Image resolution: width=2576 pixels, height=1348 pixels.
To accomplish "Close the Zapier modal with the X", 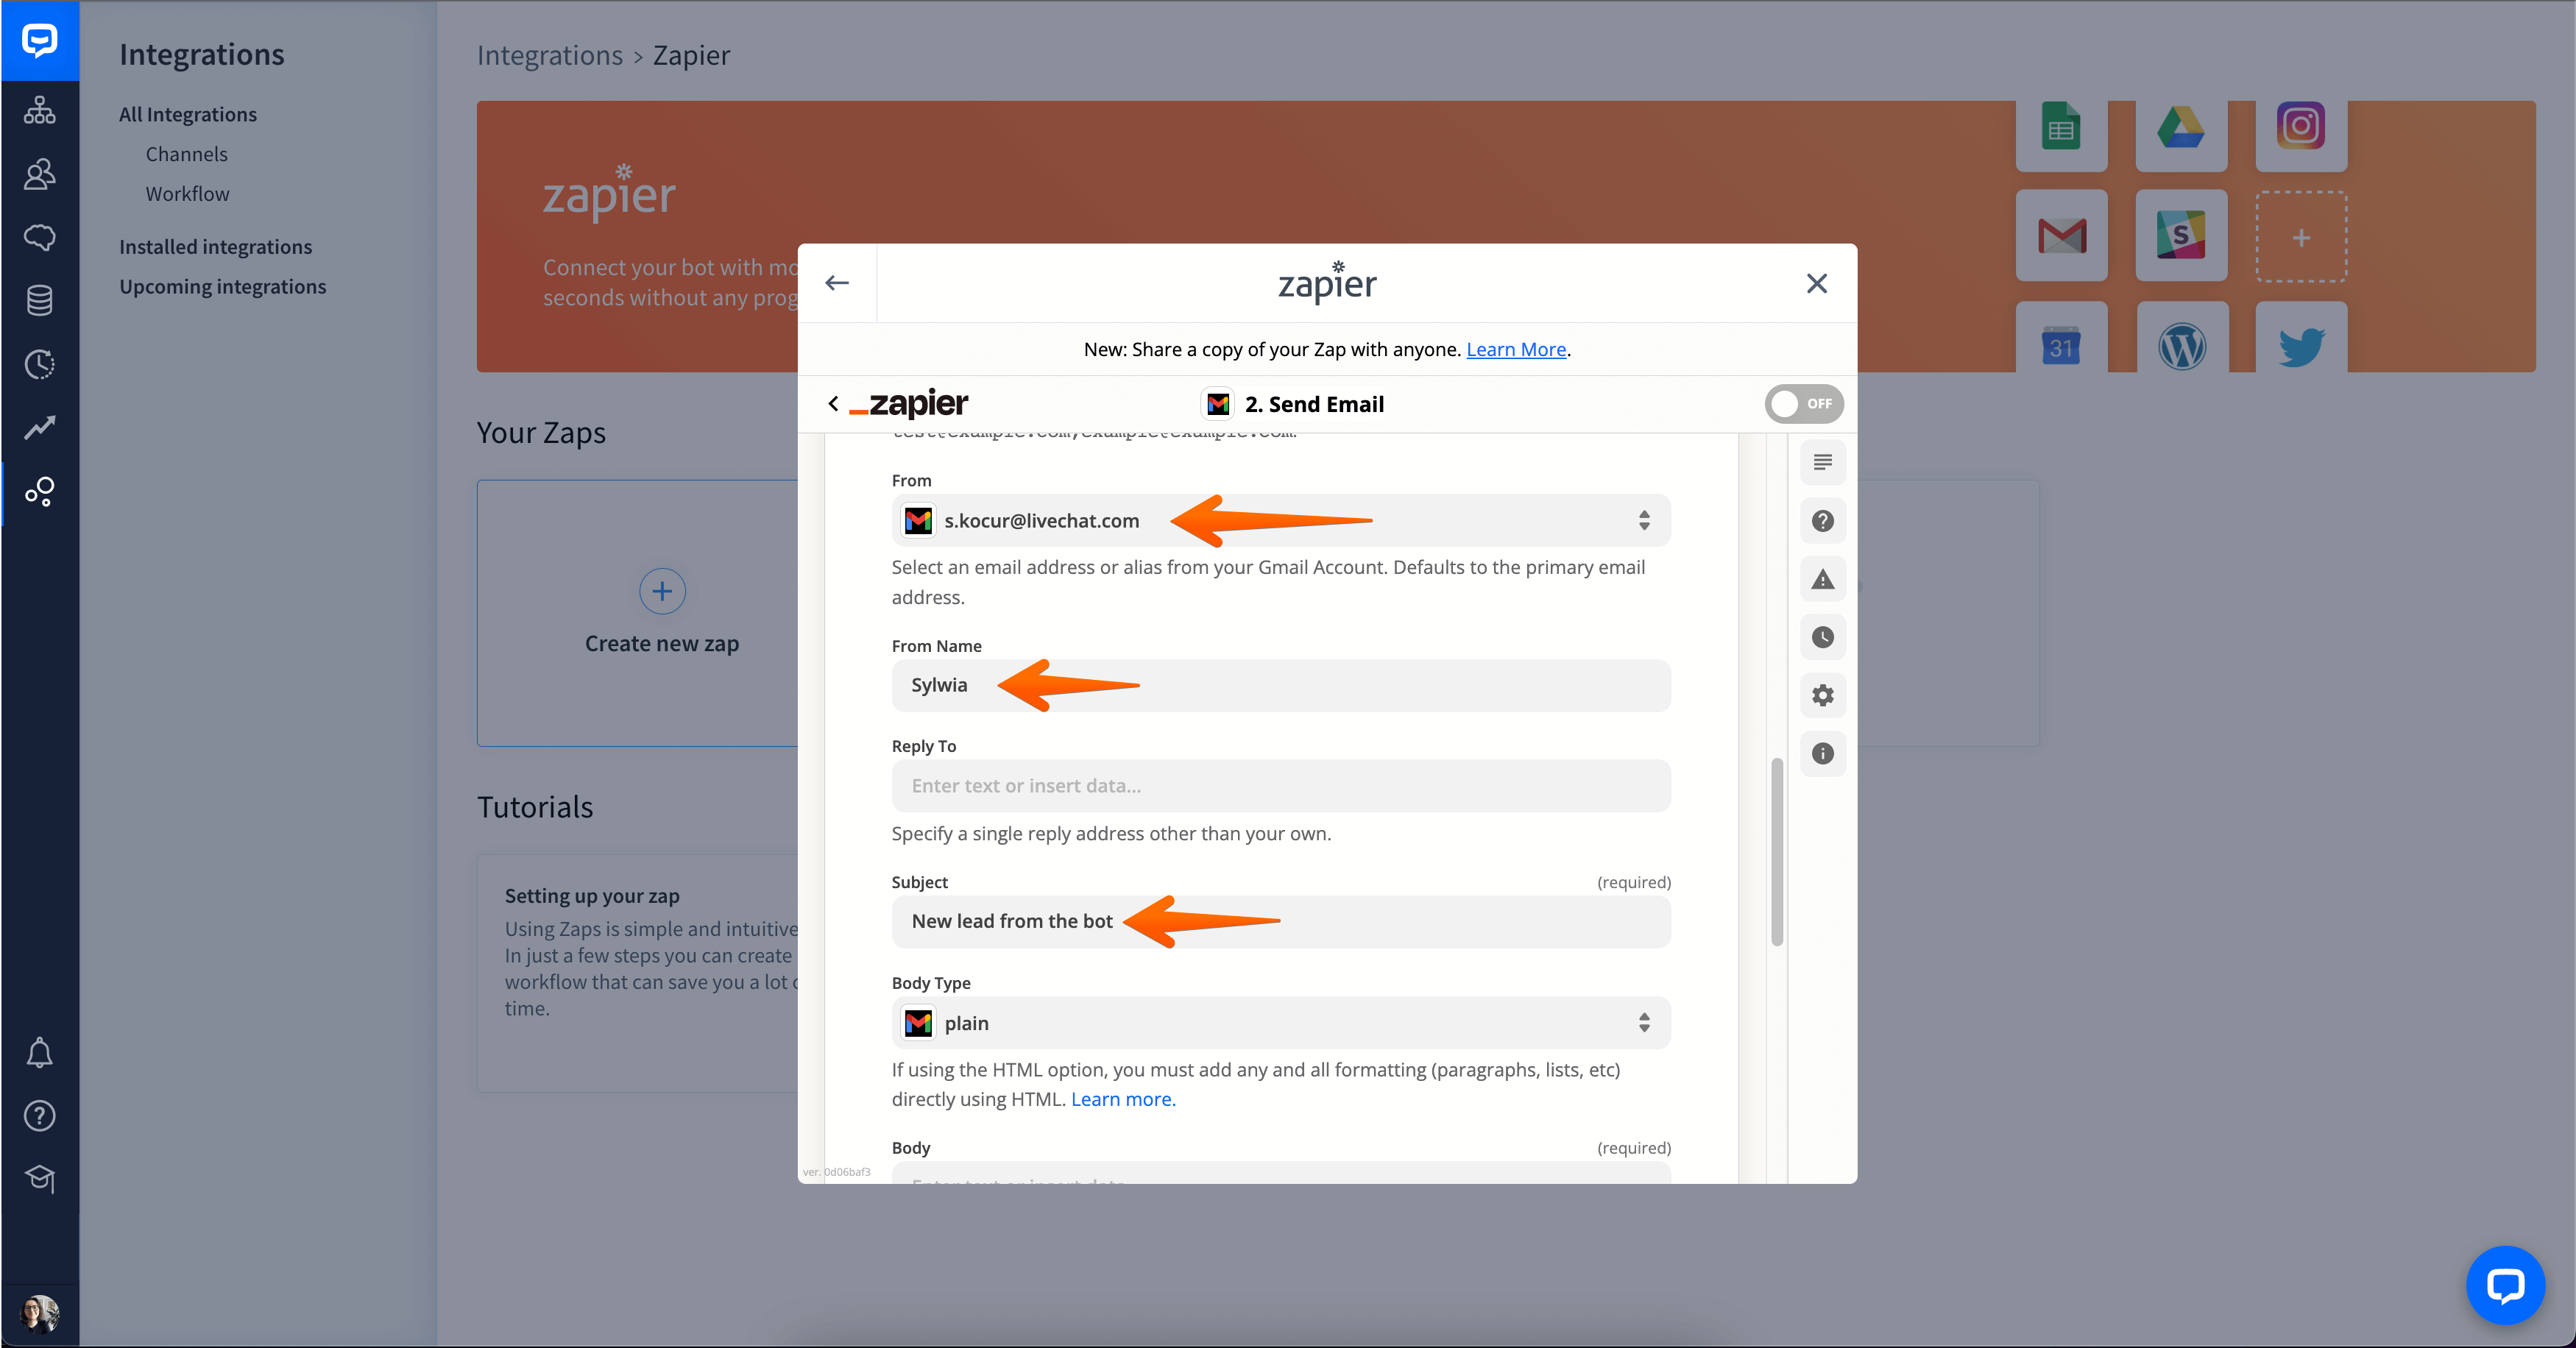I will tap(1817, 283).
